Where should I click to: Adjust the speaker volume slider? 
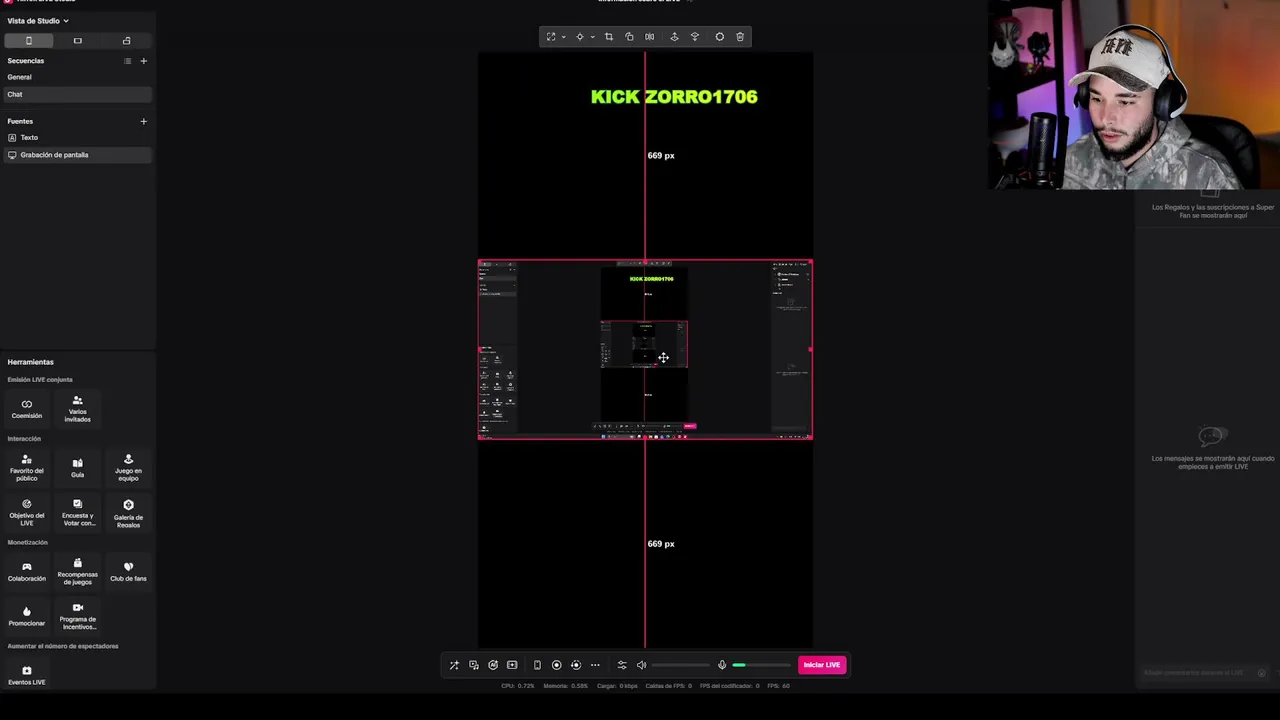681,665
